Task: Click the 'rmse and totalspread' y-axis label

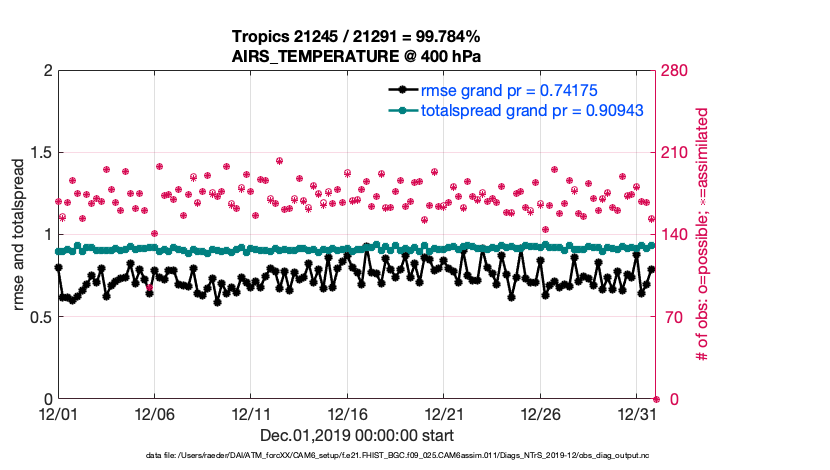Action: coord(19,235)
